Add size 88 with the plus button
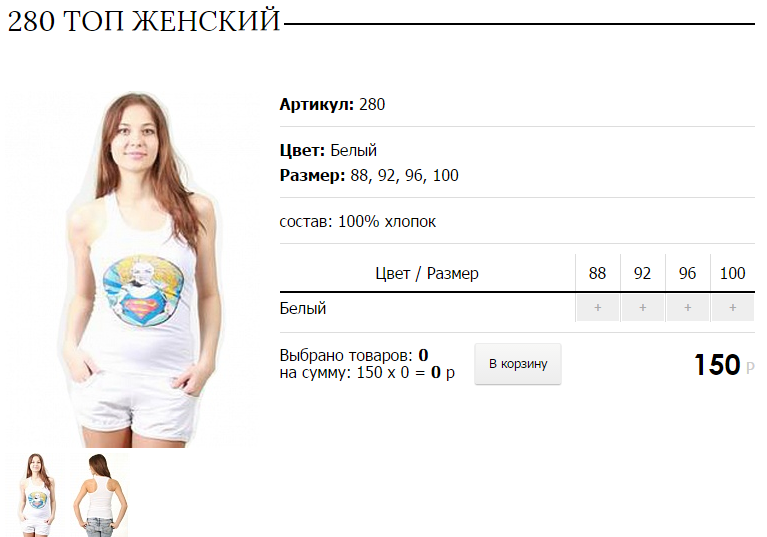Screen dimensions: 767x537 pyautogui.click(x=597, y=308)
